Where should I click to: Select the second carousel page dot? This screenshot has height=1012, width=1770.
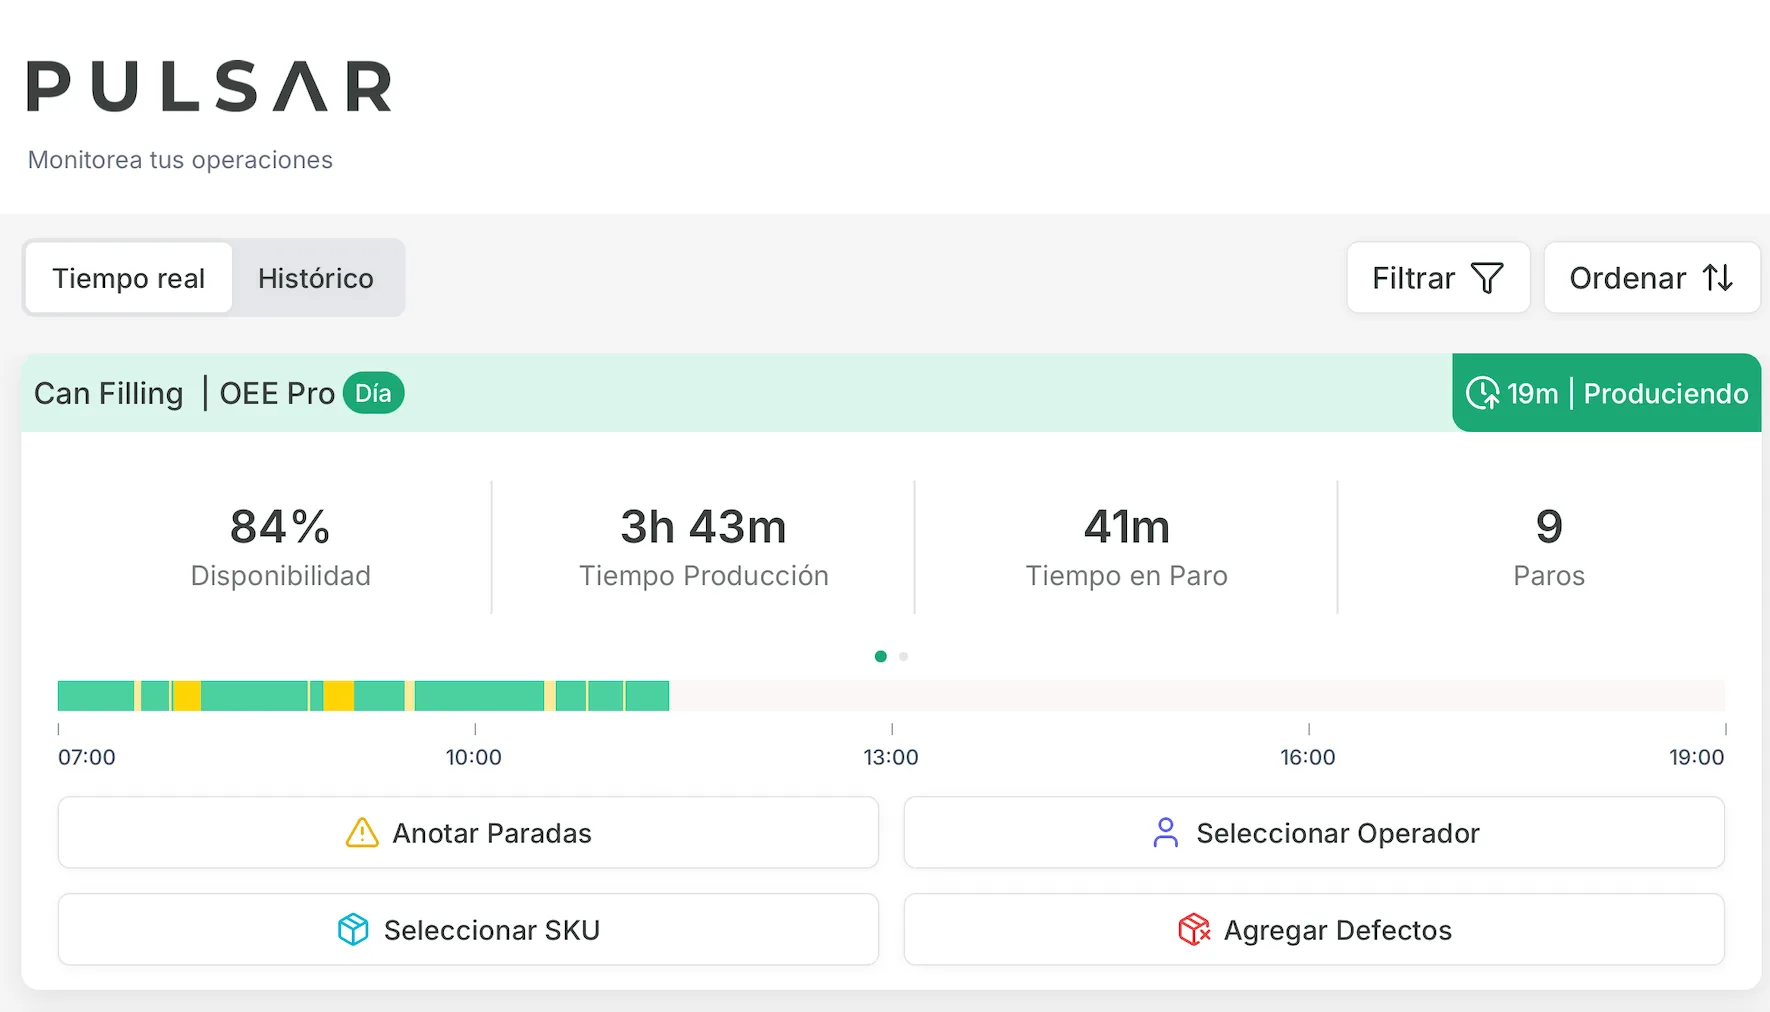[x=904, y=657]
